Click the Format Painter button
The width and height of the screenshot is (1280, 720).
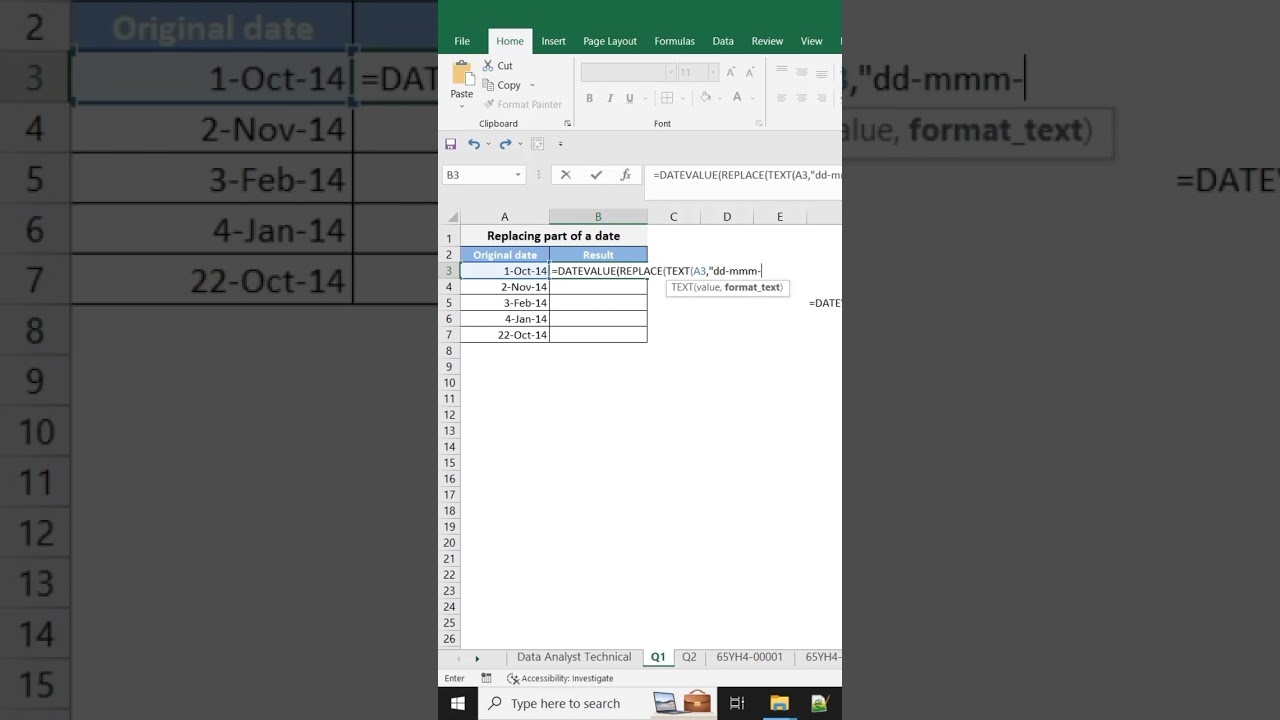(522, 104)
